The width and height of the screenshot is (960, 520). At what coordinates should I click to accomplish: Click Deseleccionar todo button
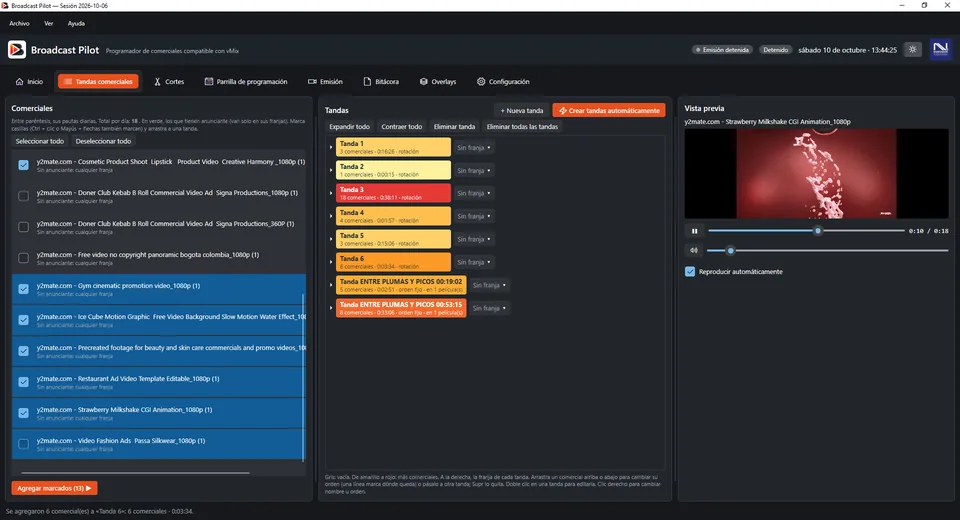103,141
